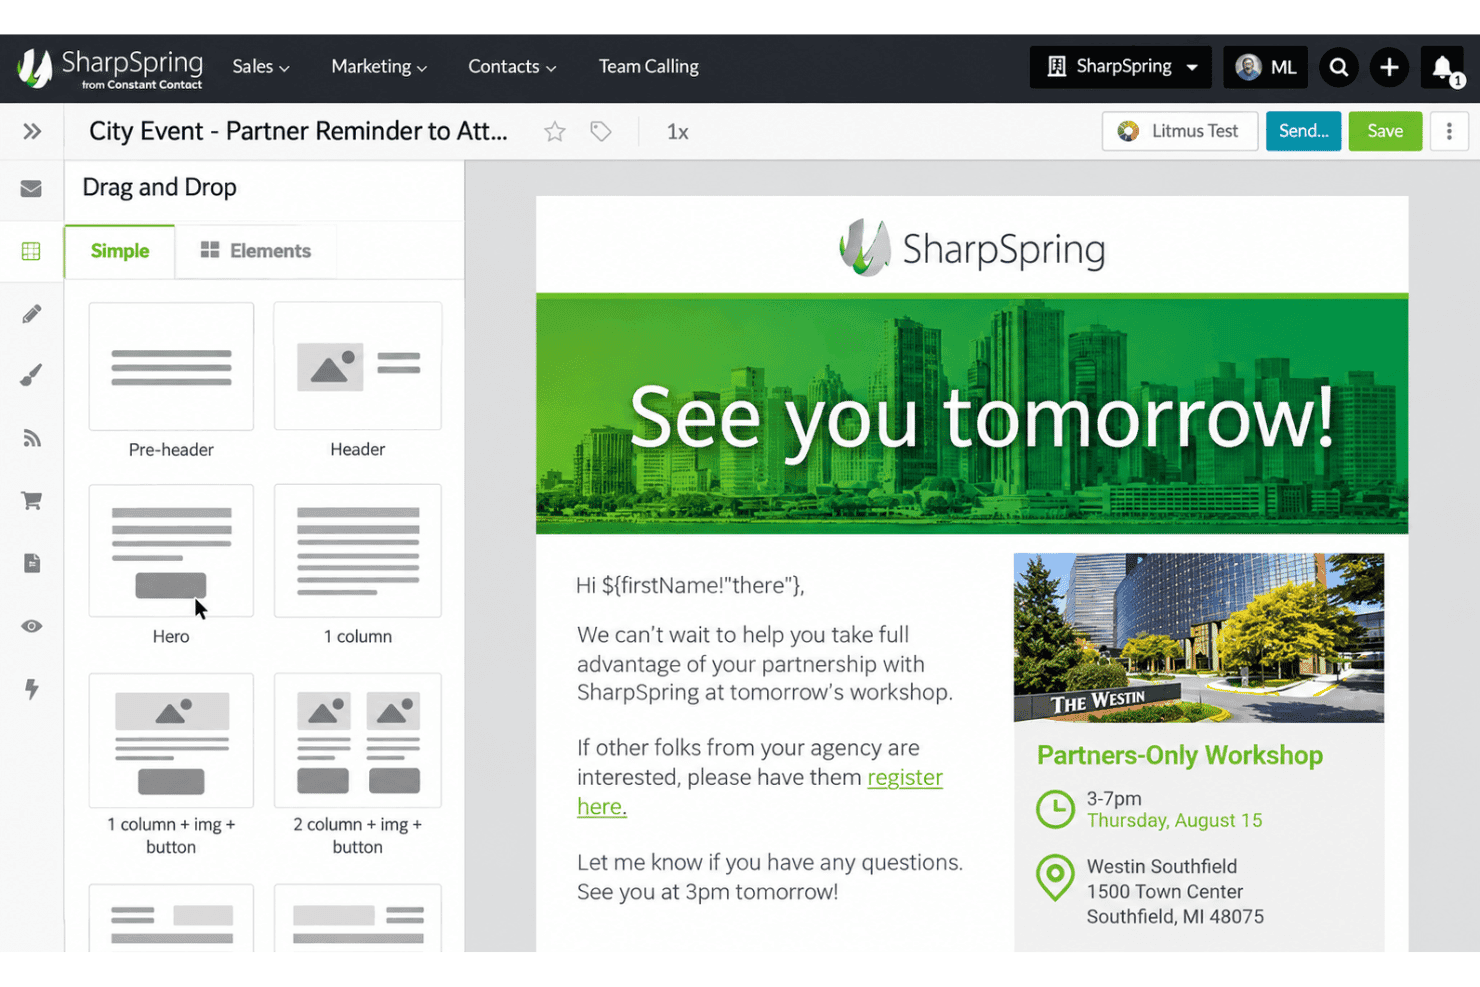Screen dimensions: 1480x987
Task: Open the ML user profile menu
Action: [1266, 67]
